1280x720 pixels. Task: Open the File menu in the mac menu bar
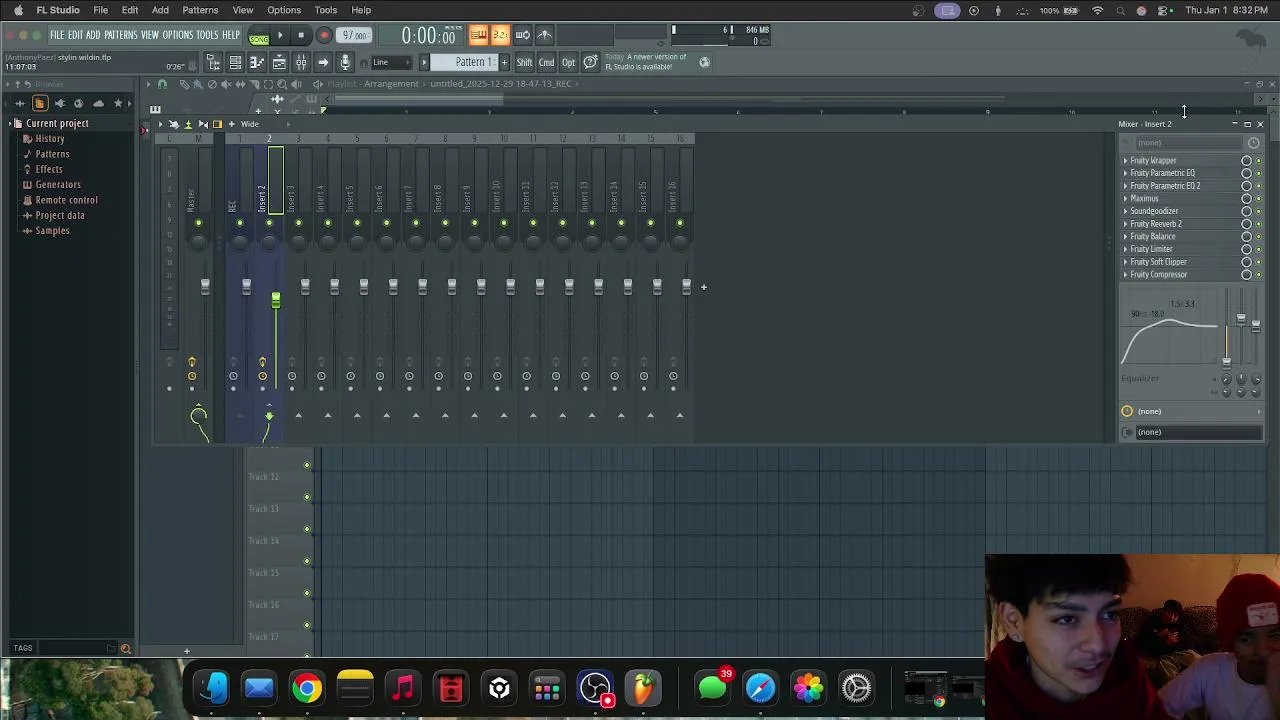click(x=101, y=10)
